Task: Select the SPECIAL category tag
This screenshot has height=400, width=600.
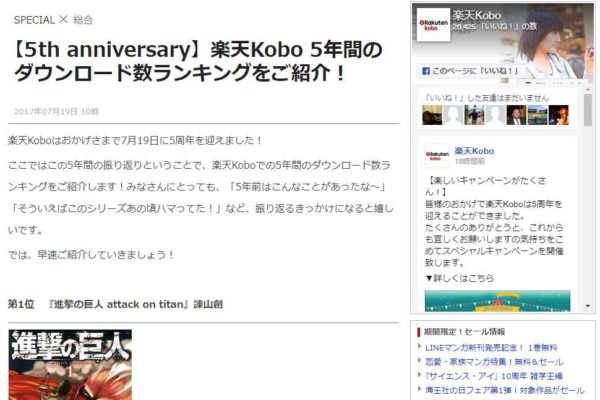Action: (34, 20)
